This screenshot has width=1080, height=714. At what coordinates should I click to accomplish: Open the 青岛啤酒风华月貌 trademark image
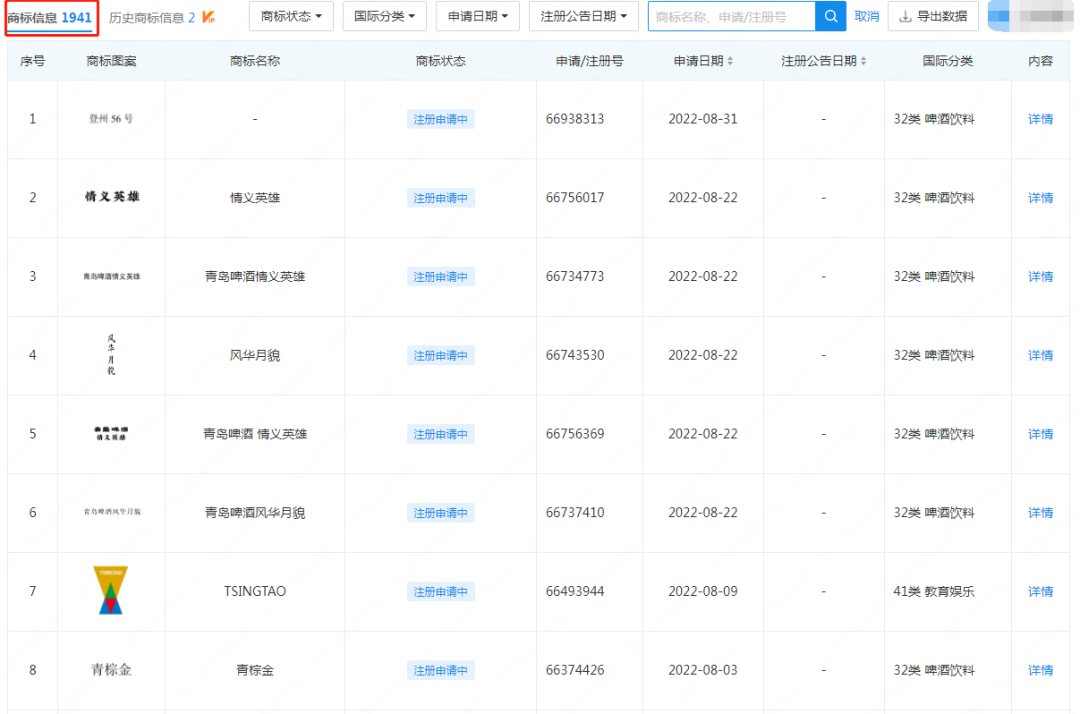coord(112,512)
